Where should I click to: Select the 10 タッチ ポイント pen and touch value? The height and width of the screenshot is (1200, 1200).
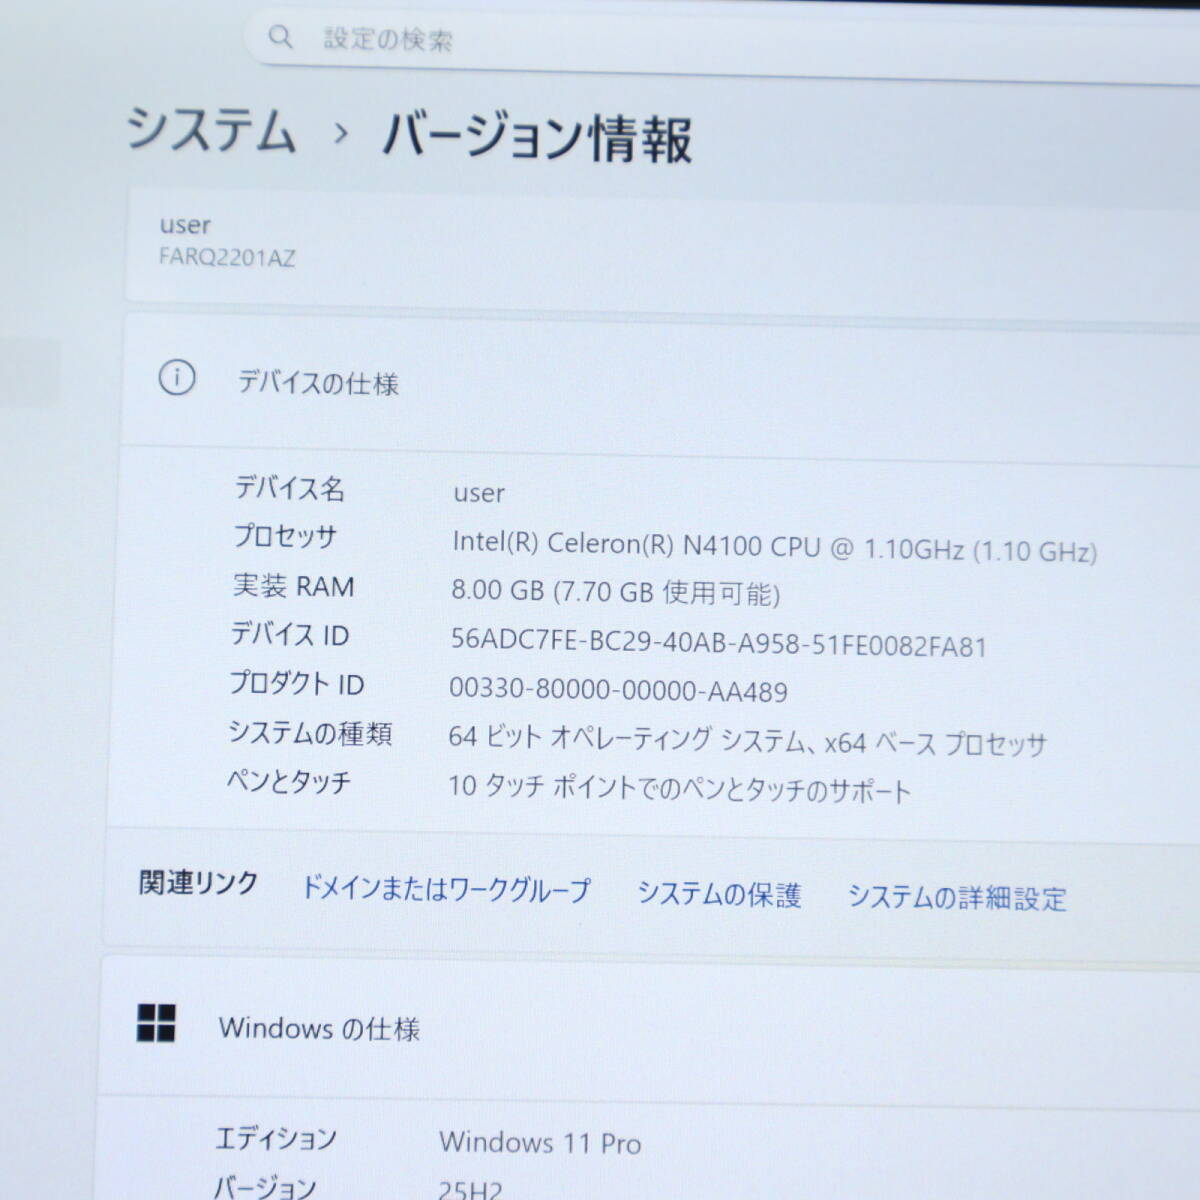point(679,788)
